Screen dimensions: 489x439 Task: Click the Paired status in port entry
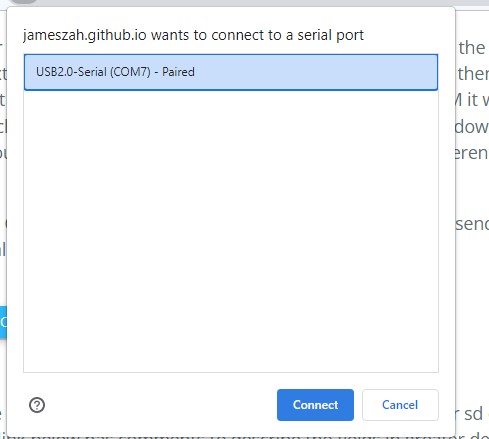[178, 72]
